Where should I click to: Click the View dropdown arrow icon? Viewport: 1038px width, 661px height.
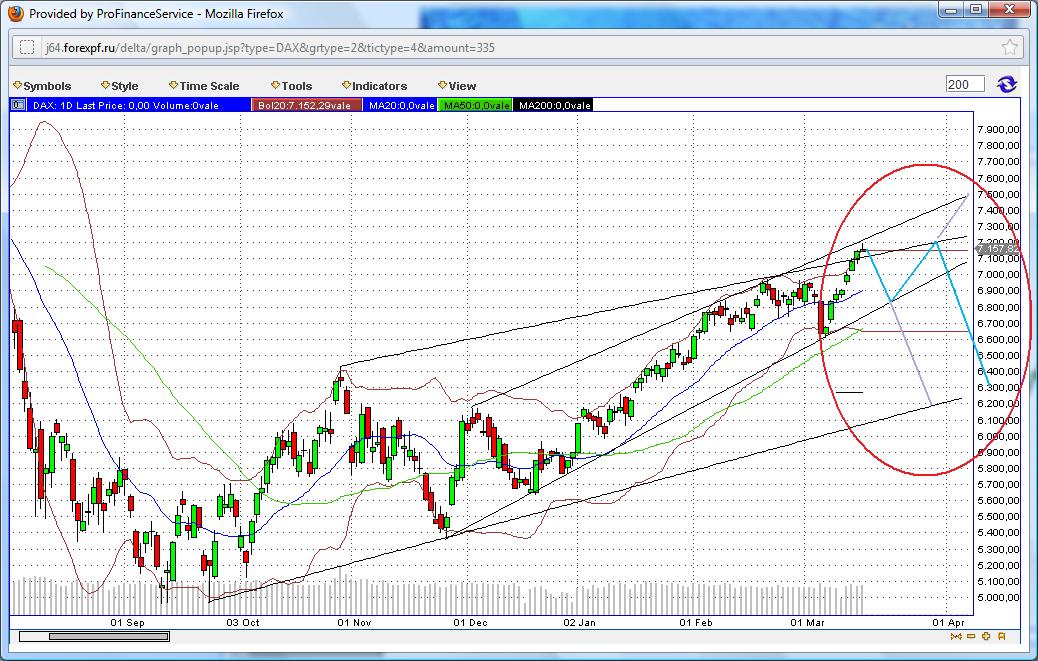[442, 85]
